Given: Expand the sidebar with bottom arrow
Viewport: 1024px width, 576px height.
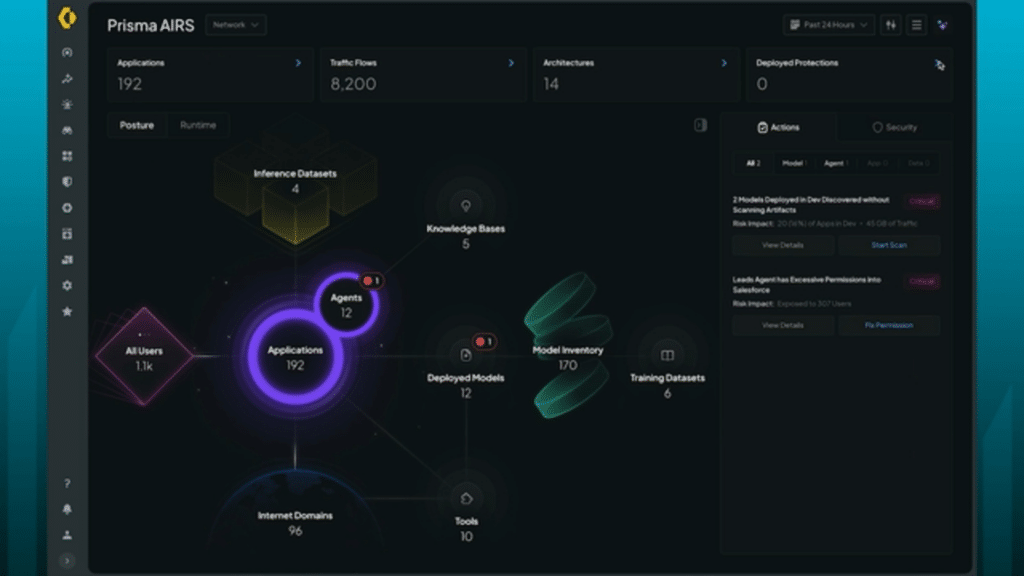Looking at the screenshot, I should 67,560.
